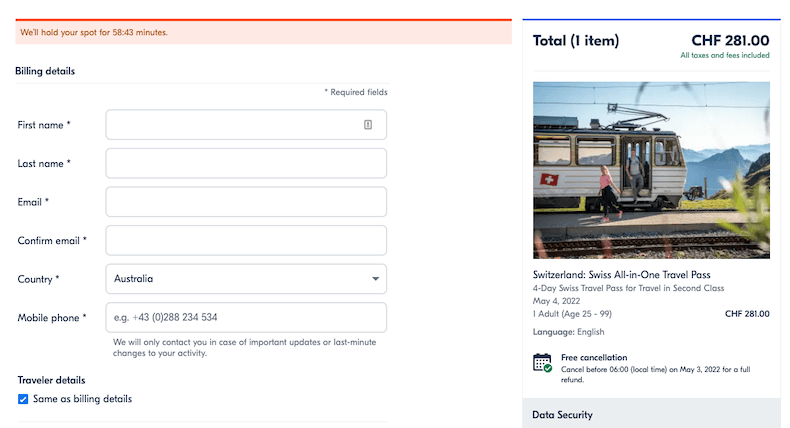Click the Free cancellation heading
This screenshot has height=428, width=790.
tap(594, 357)
